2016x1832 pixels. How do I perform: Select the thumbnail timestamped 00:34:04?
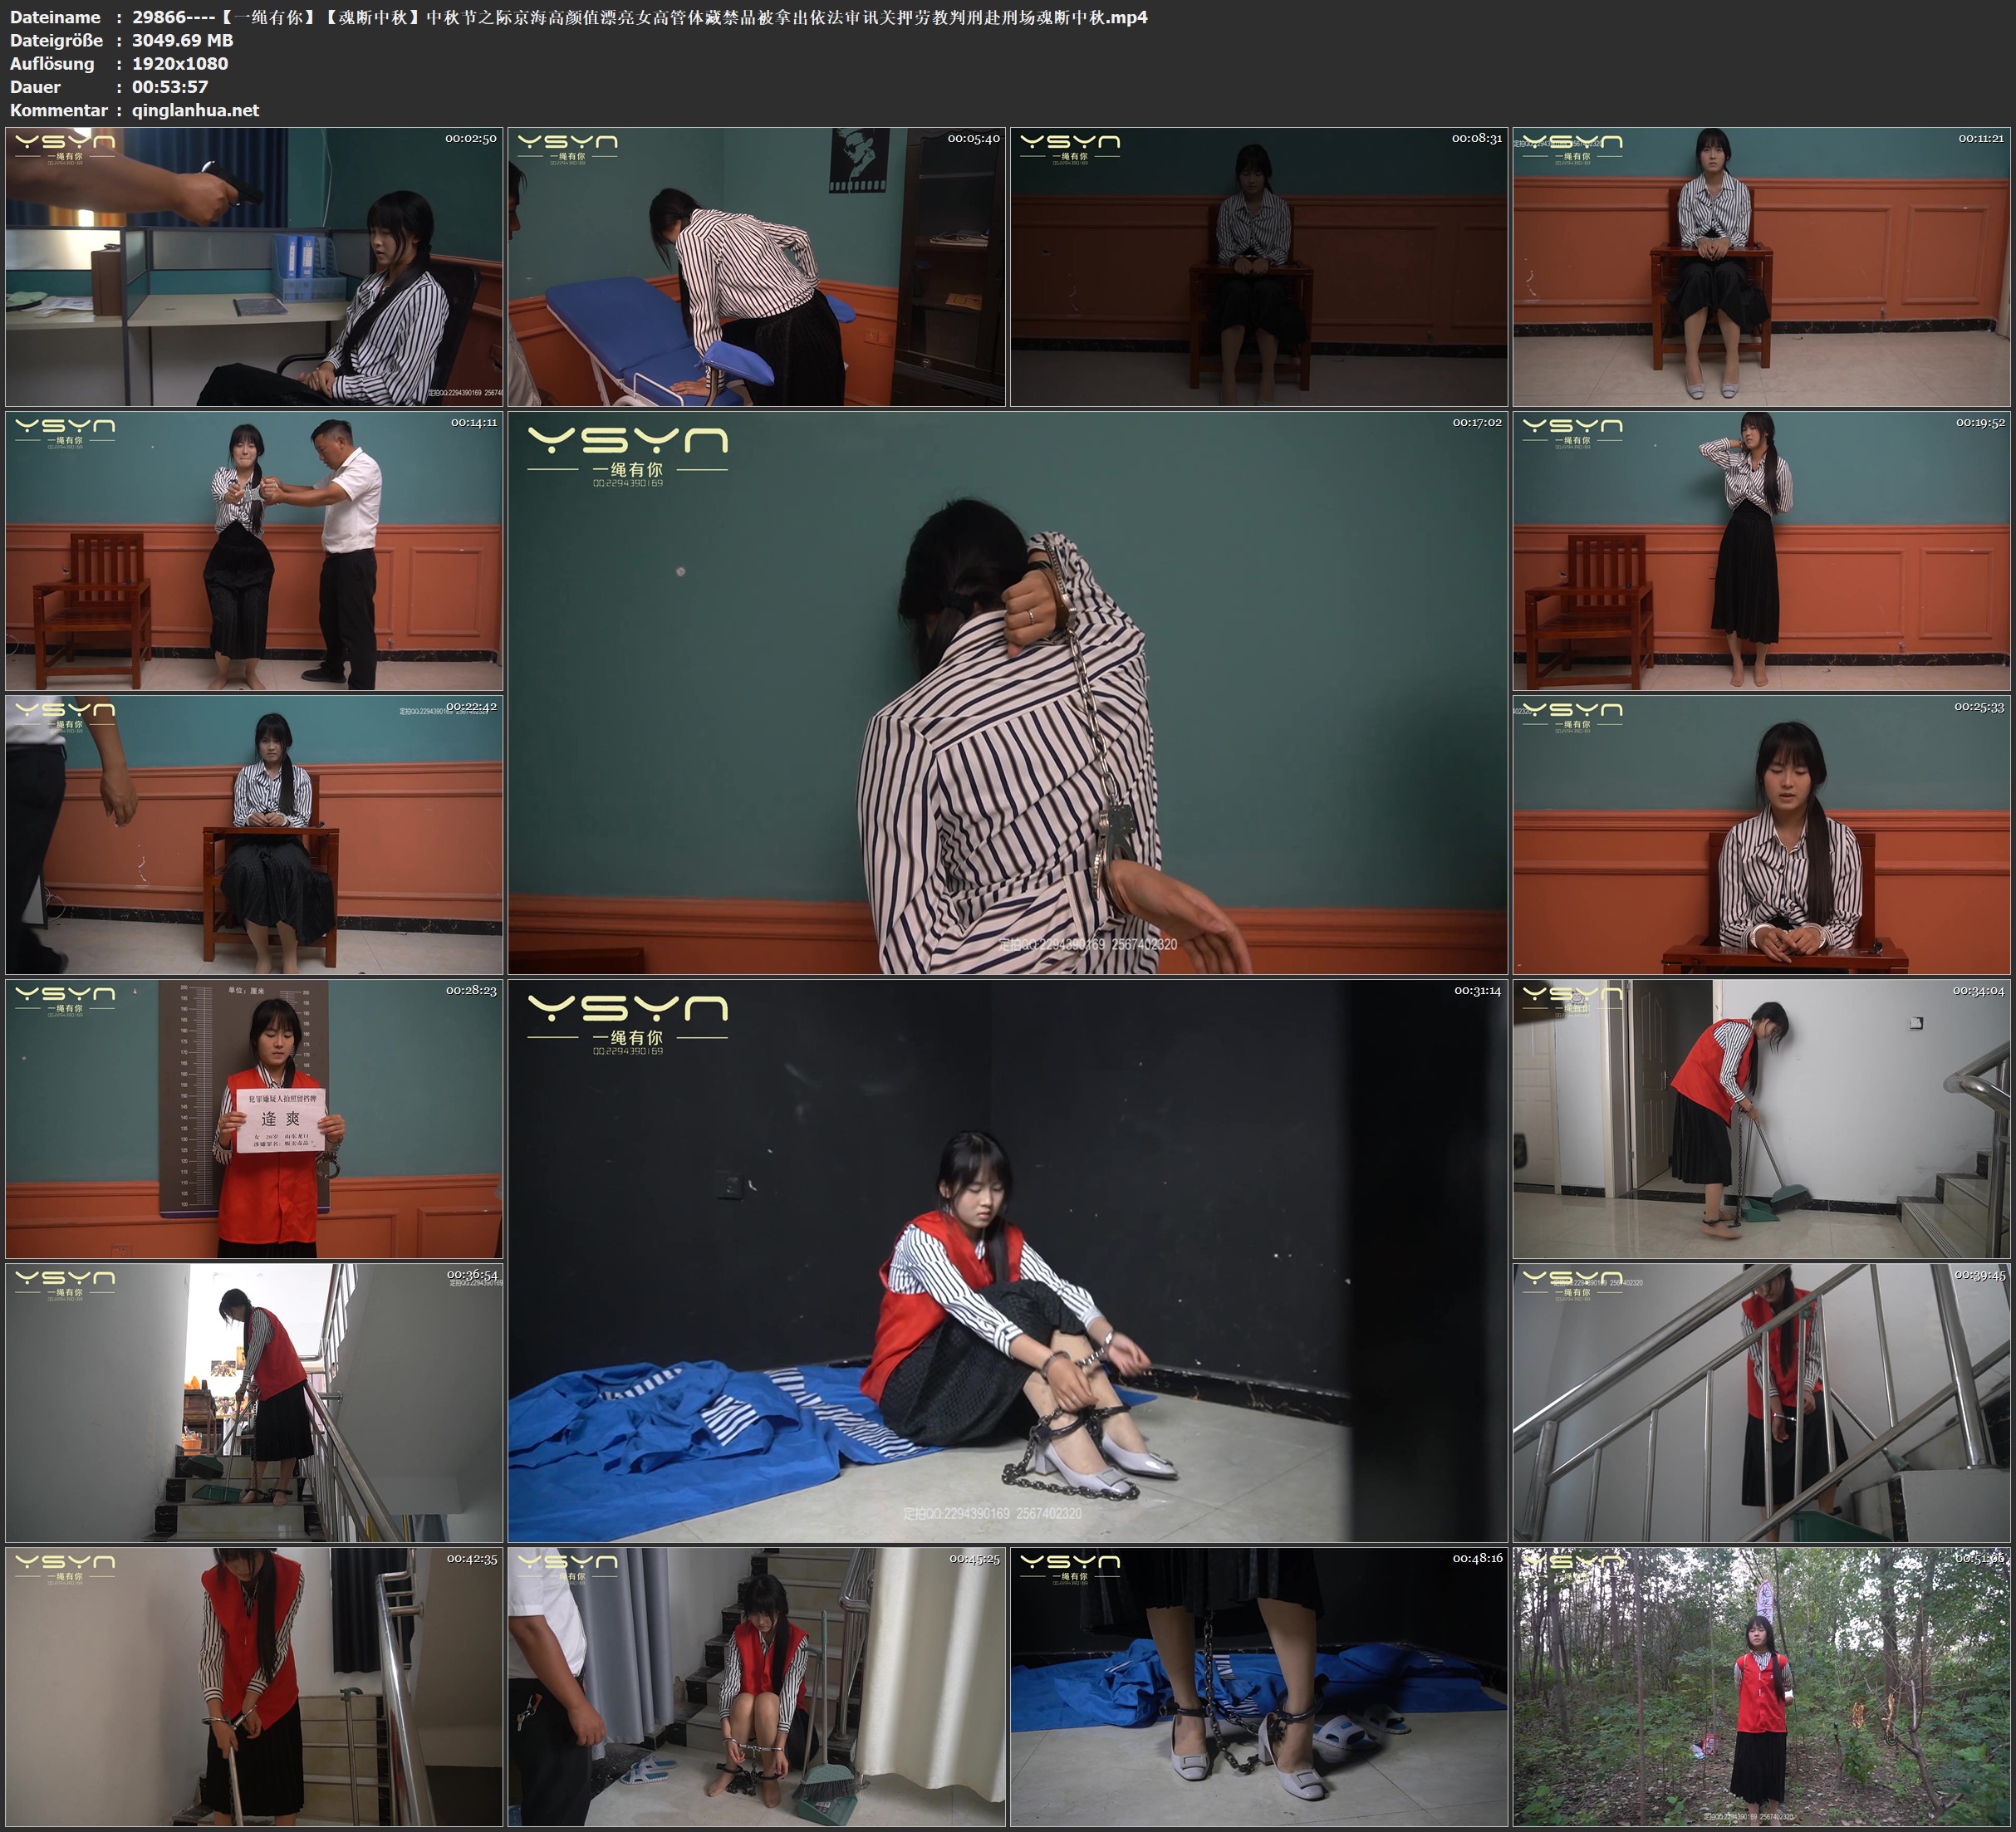tap(1760, 1118)
